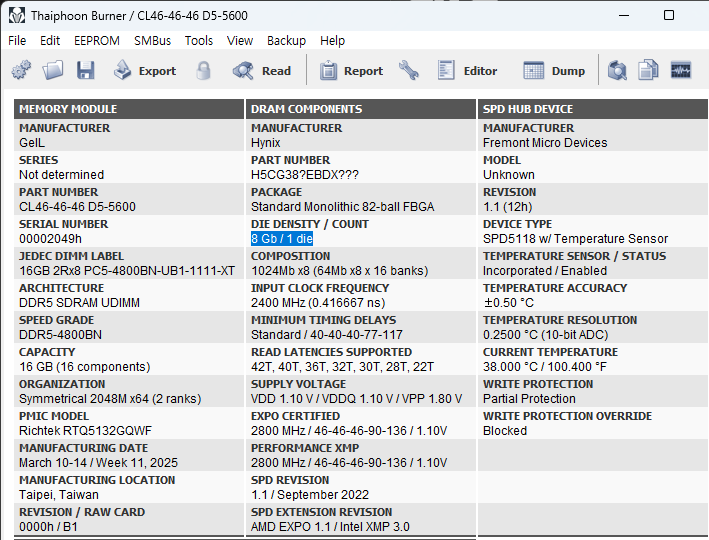Click the magnifier search icon in toolbar

[617, 71]
